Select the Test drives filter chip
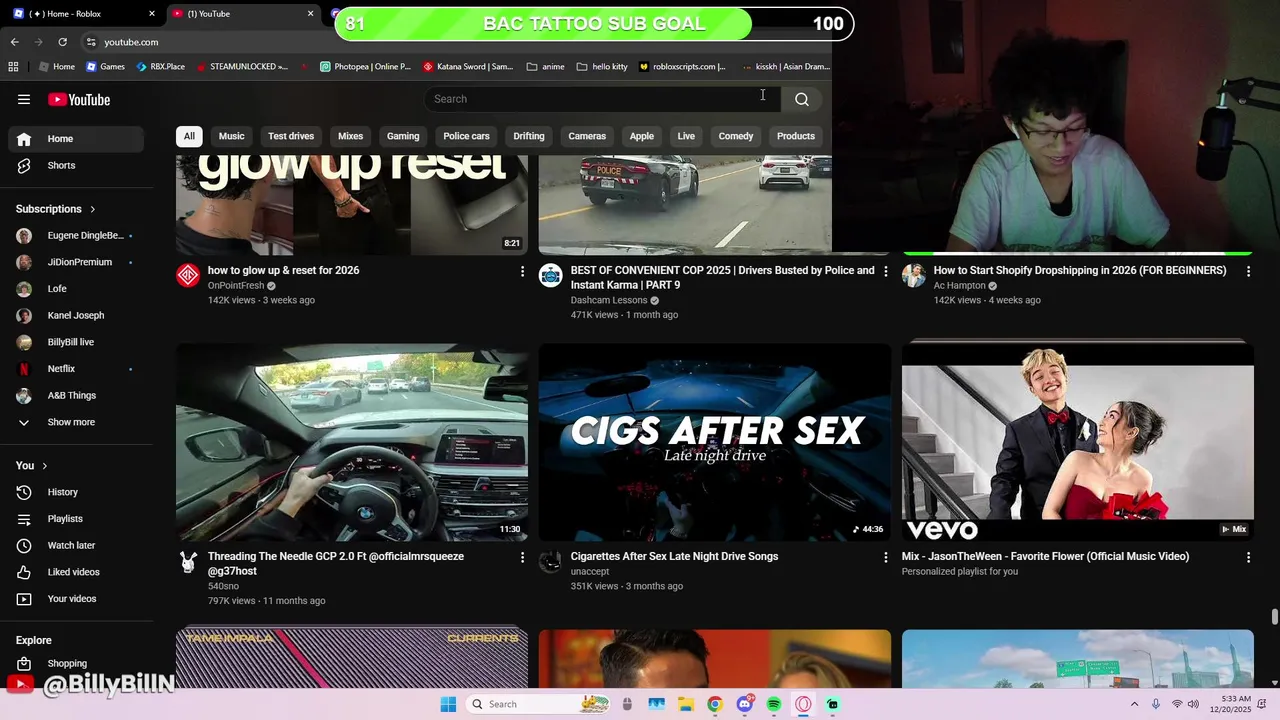 [291, 136]
